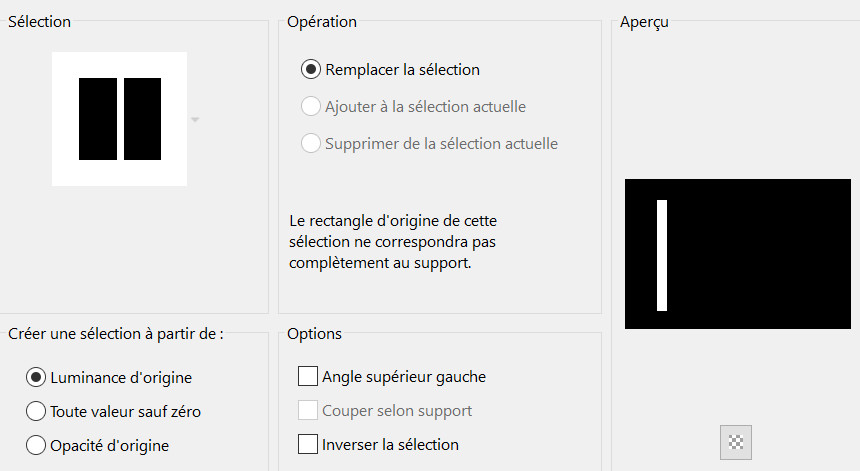860x471 pixels.
Task: Click the Opération group label
Action: tap(321, 22)
